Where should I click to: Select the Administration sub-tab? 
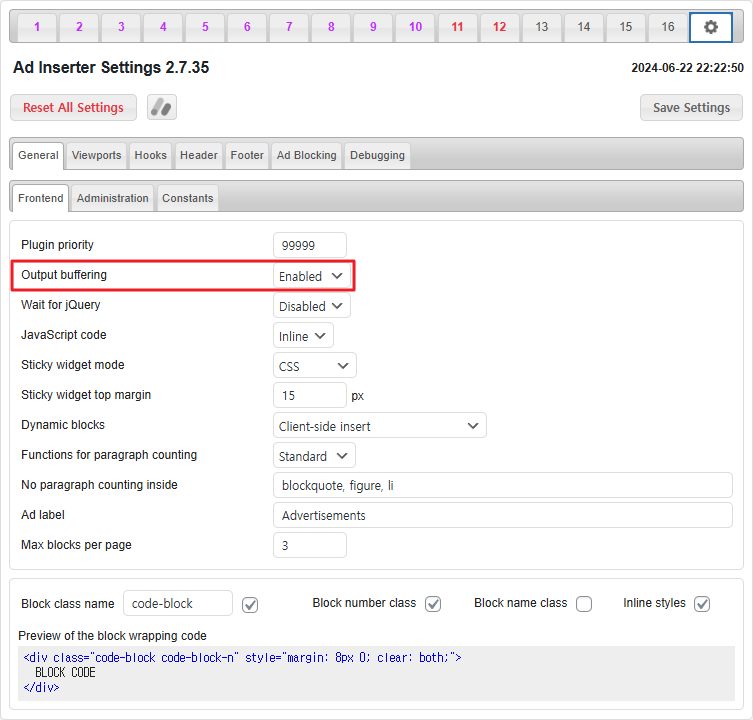[x=112, y=198]
